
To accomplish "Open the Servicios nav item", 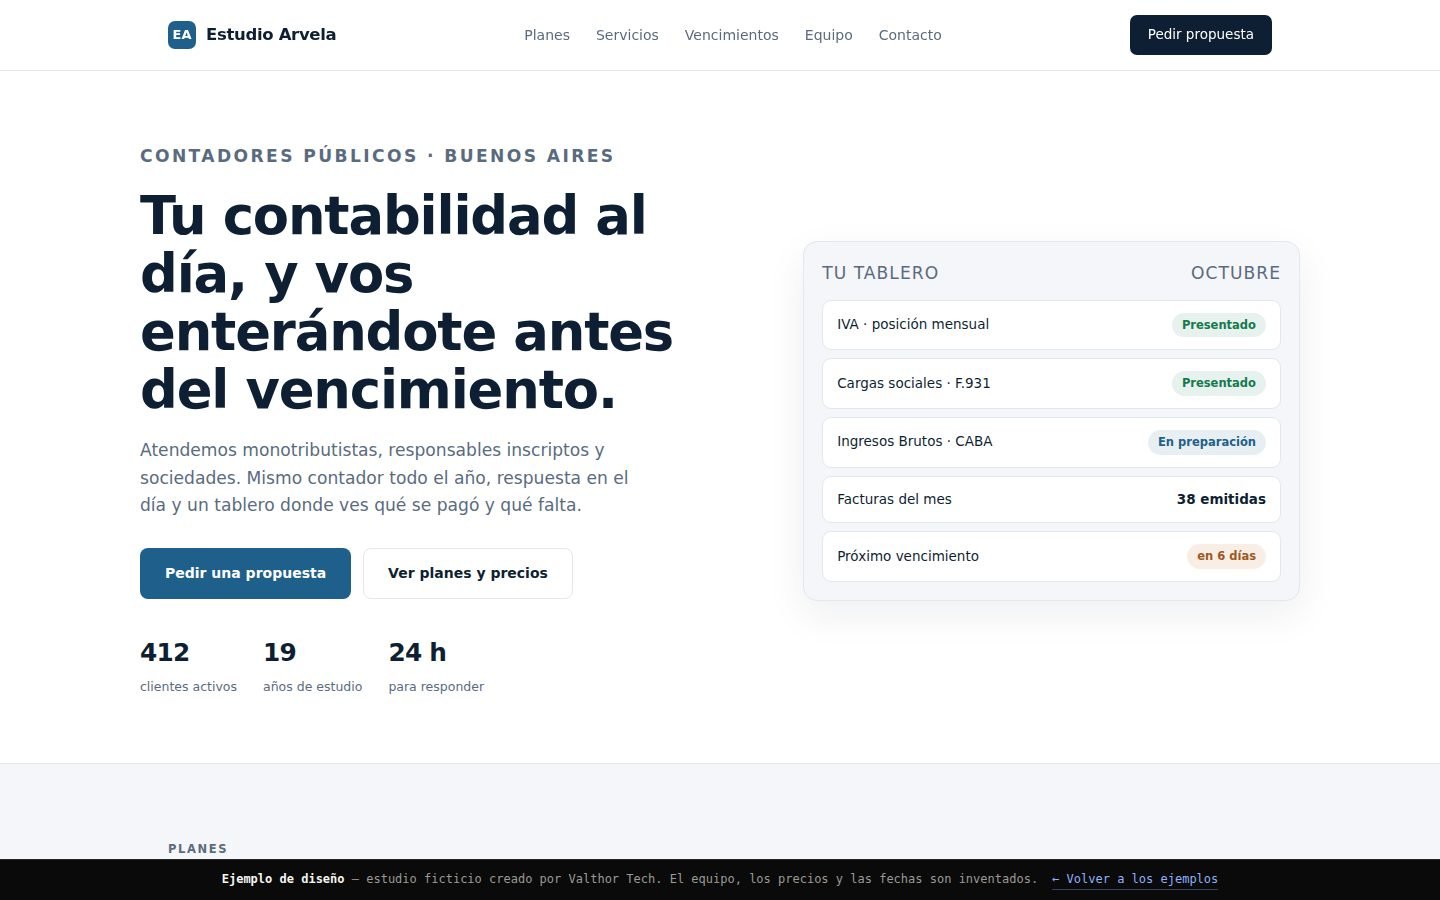I will (x=627, y=35).
